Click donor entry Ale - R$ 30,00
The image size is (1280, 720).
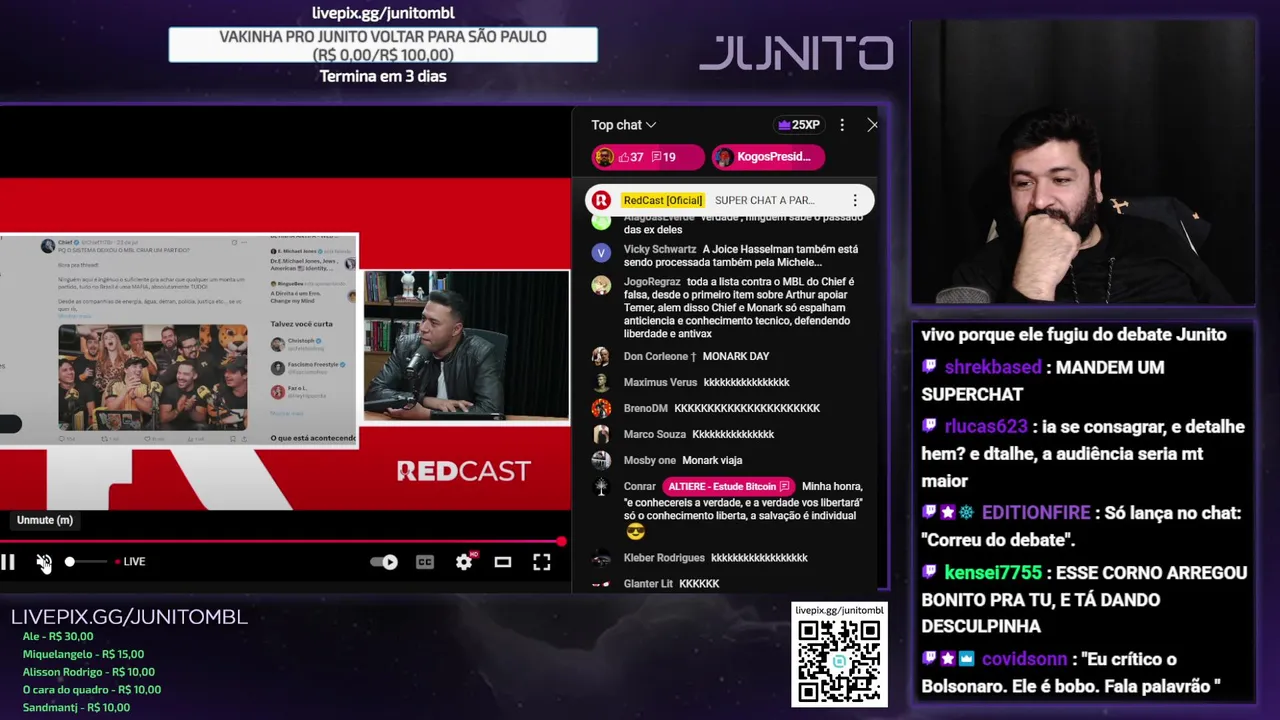click(x=58, y=636)
